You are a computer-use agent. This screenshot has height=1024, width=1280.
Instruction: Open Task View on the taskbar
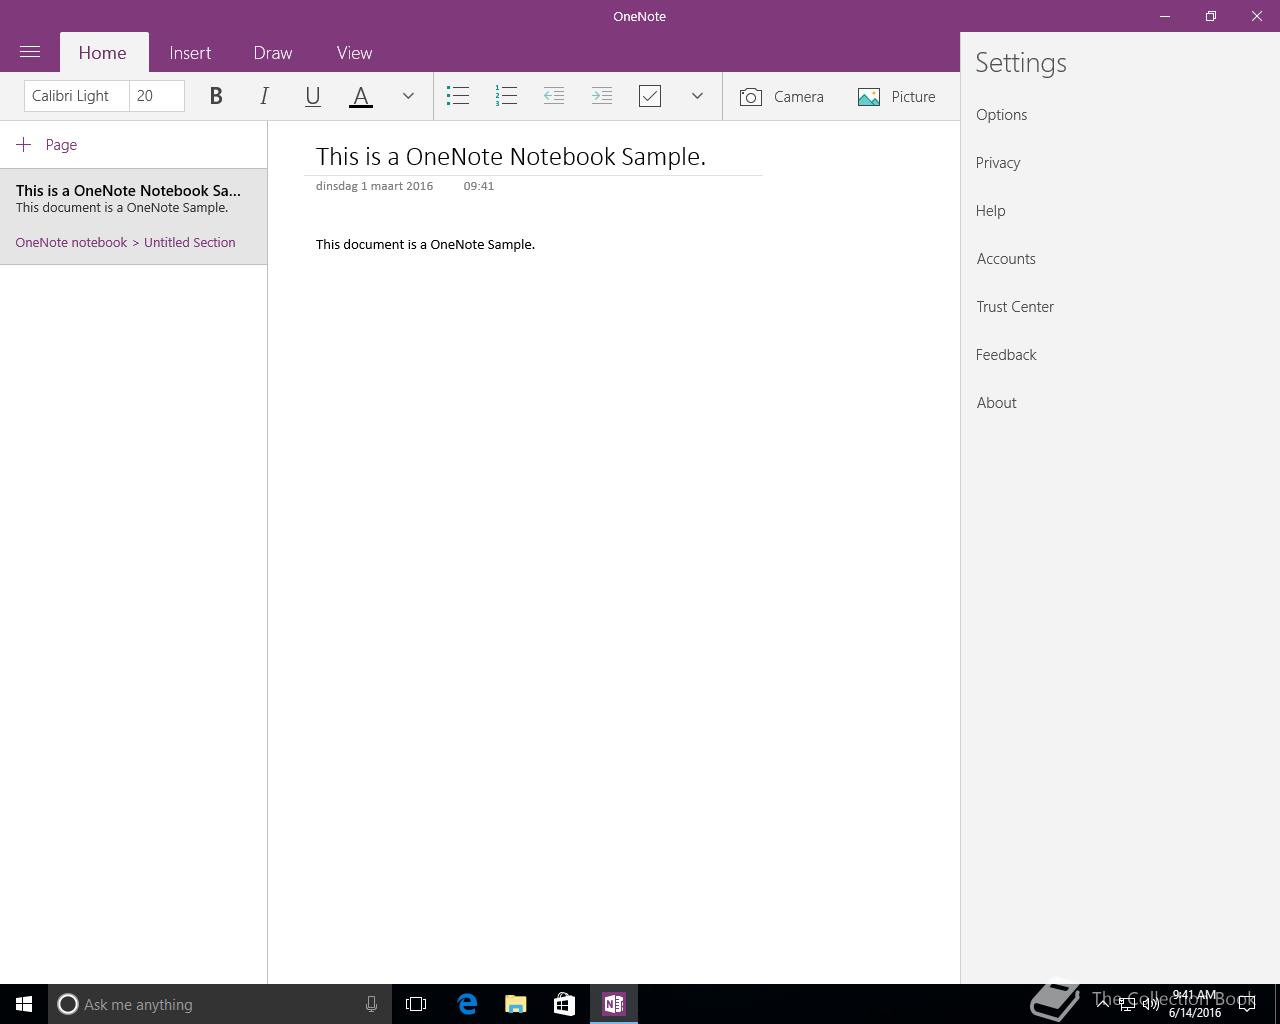pyautogui.click(x=416, y=1004)
